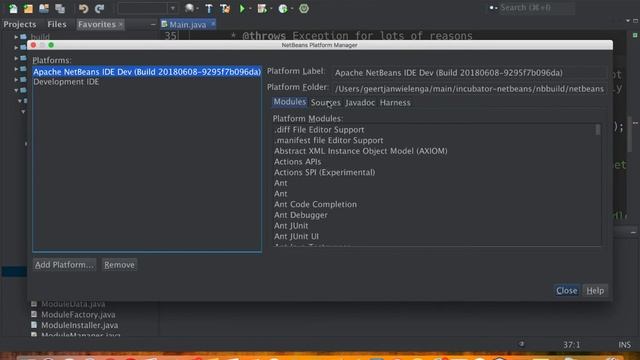
Task: Open the Modules tab
Action: (289, 102)
